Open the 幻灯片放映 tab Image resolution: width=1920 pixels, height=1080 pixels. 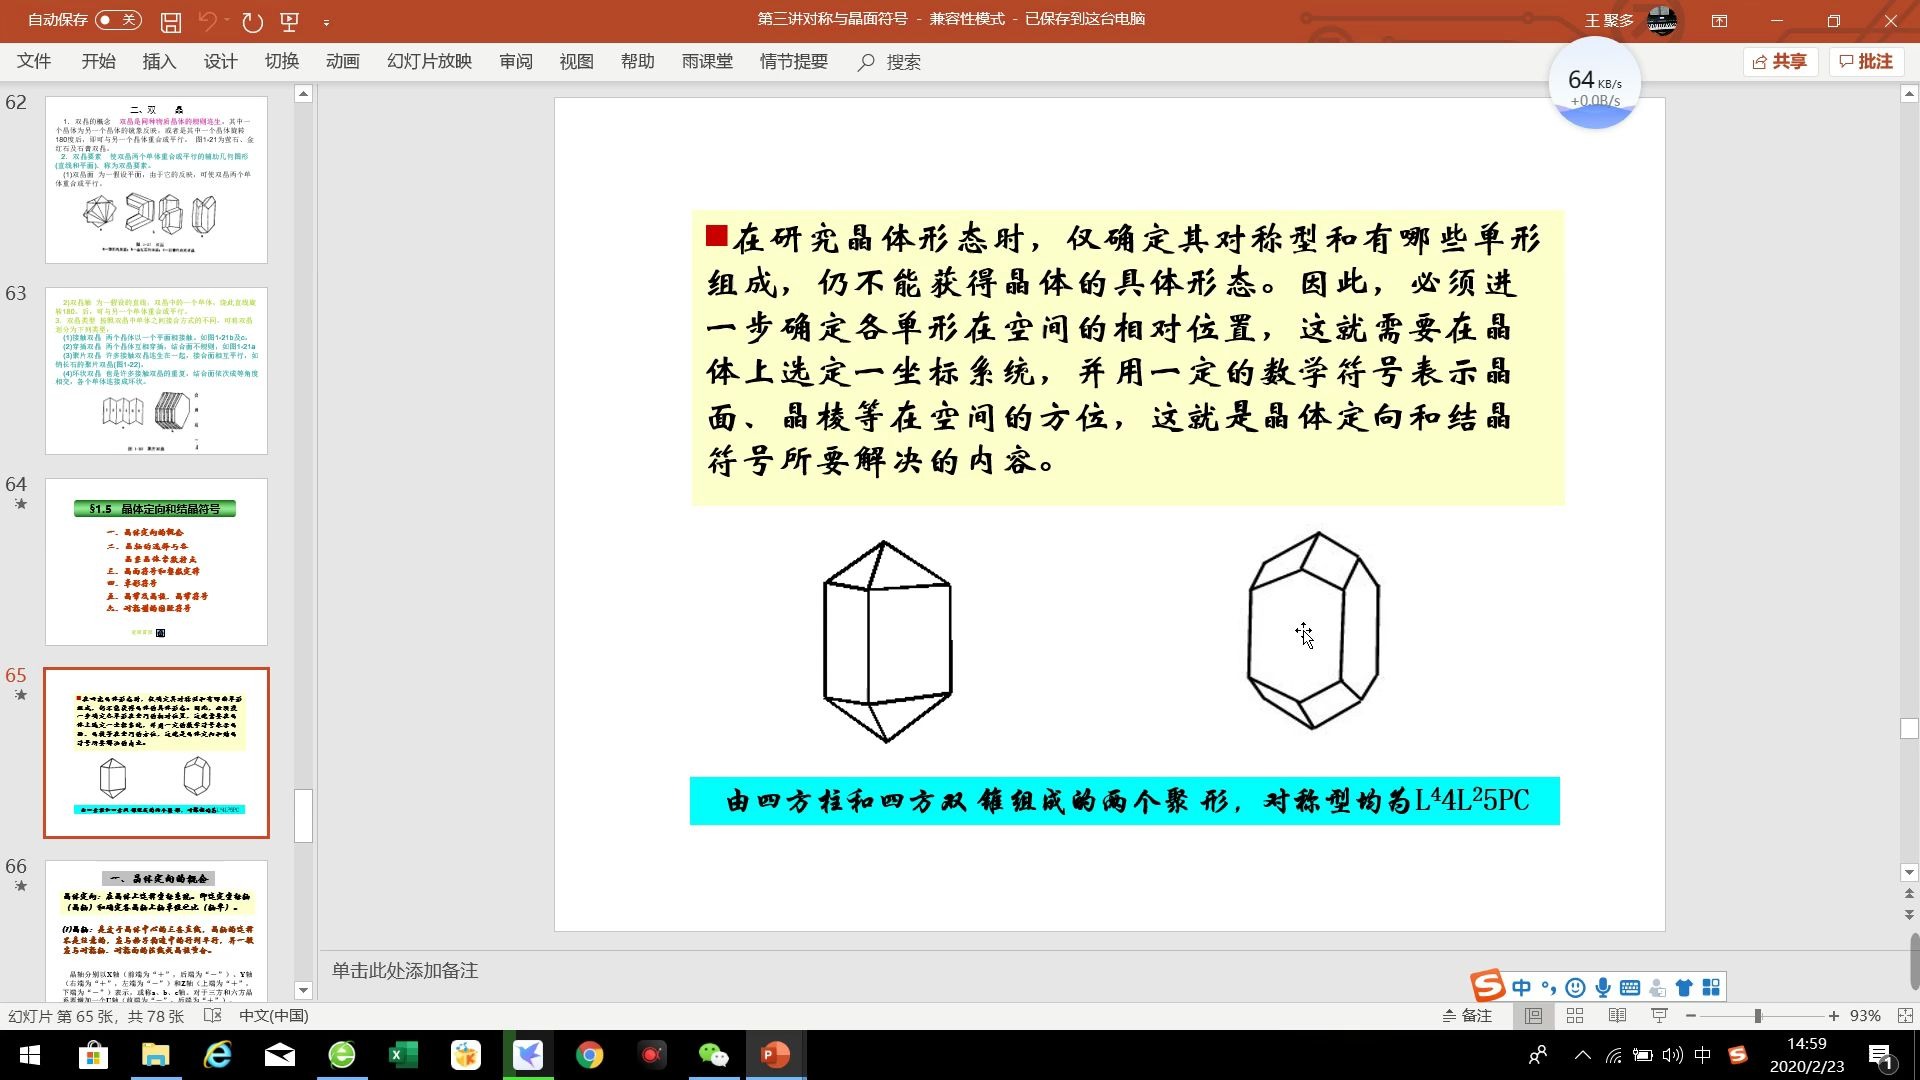pos(429,62)
